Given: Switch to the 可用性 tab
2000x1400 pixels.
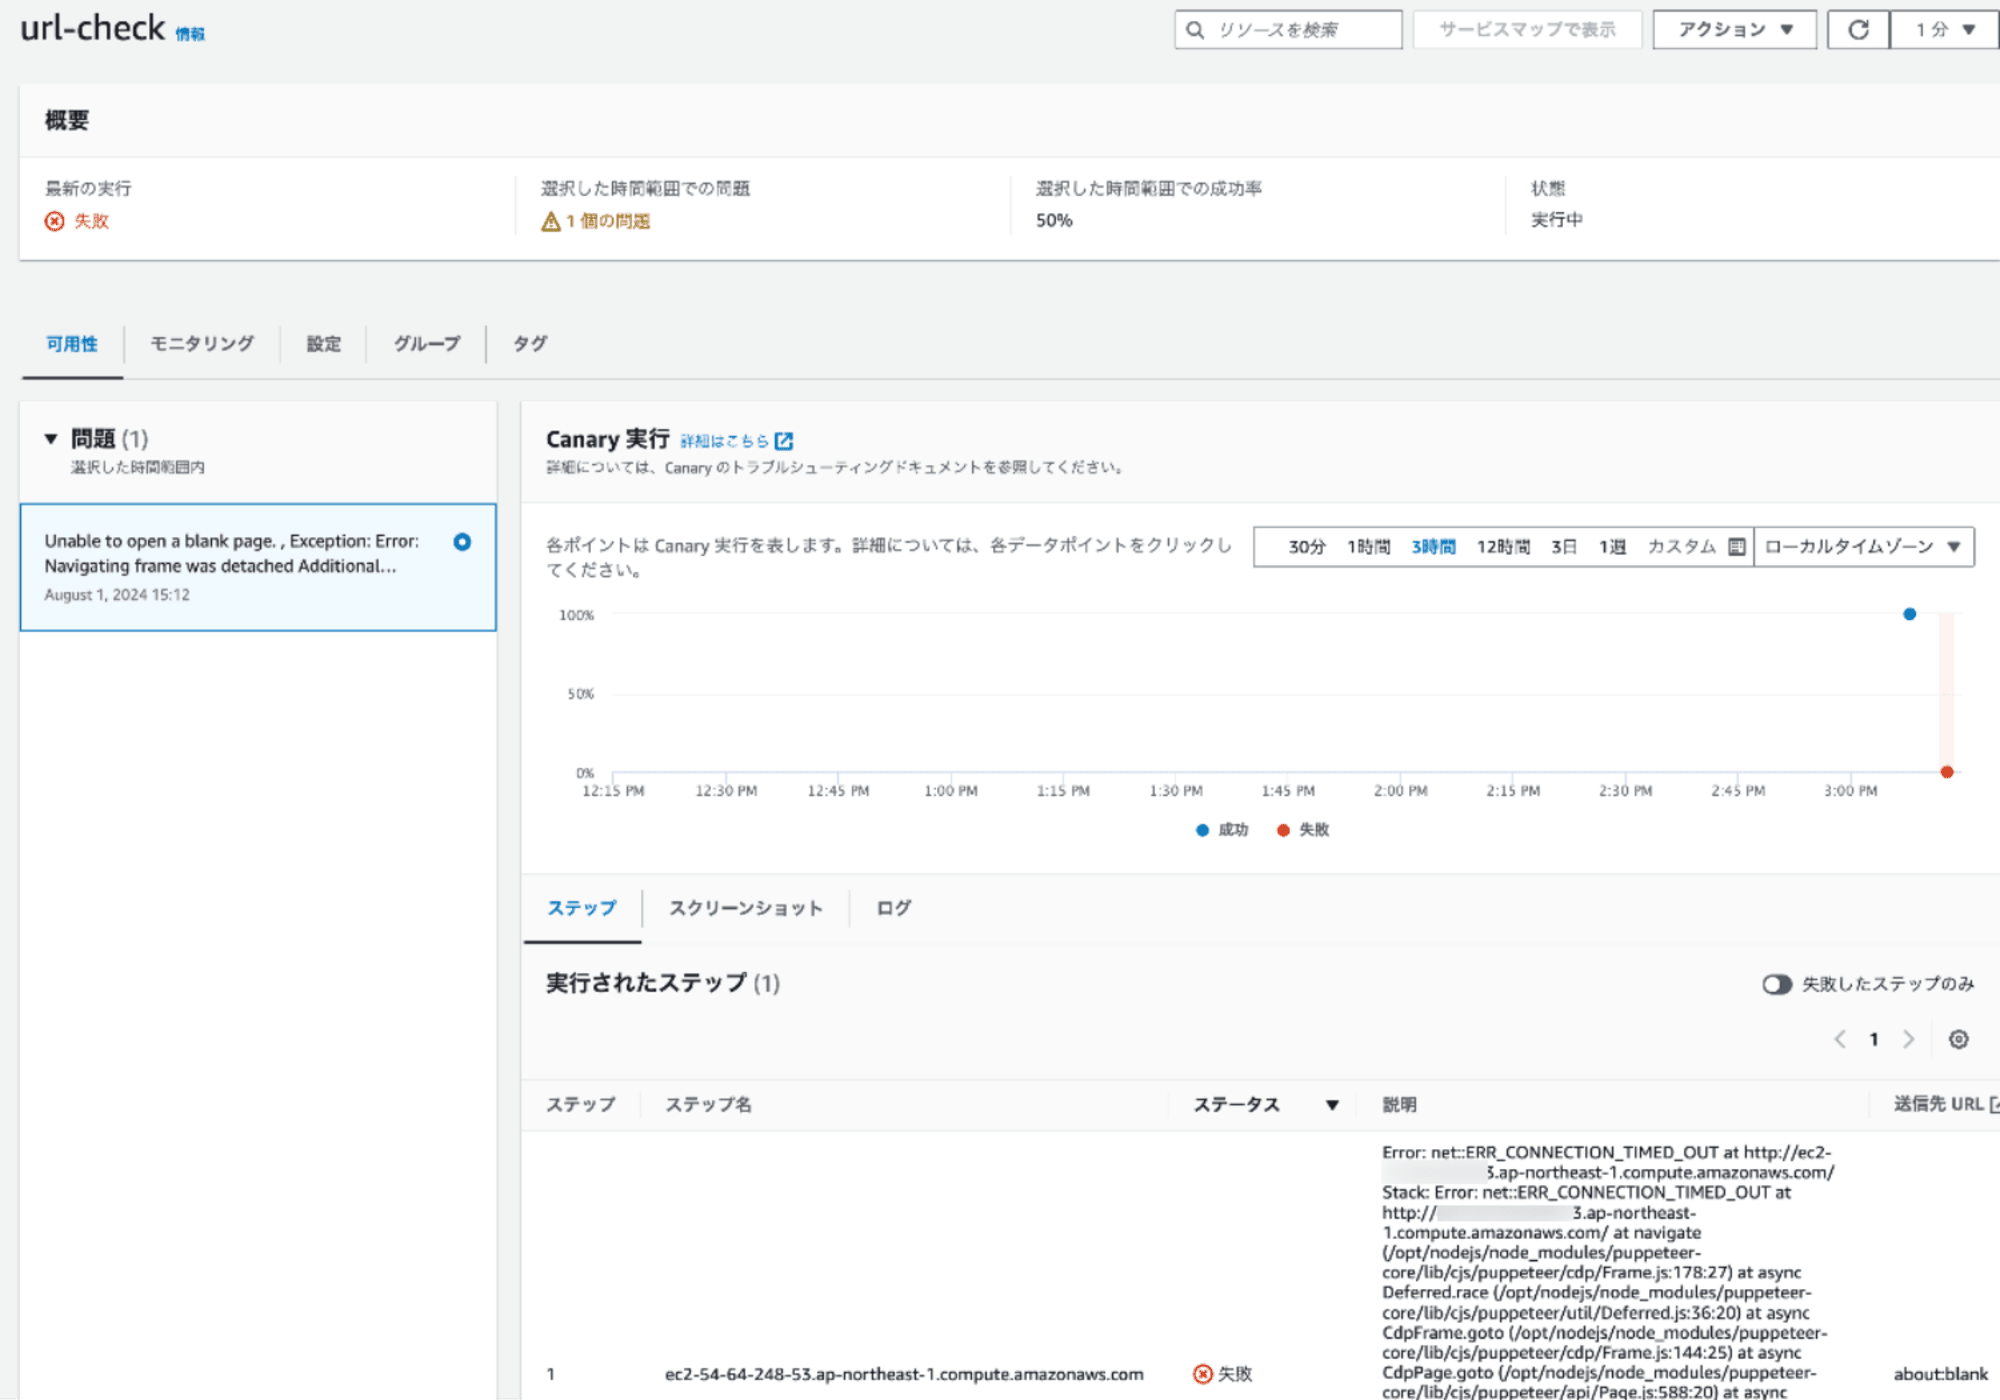Looking at the screenshot, I should click(x=72, y=344).
